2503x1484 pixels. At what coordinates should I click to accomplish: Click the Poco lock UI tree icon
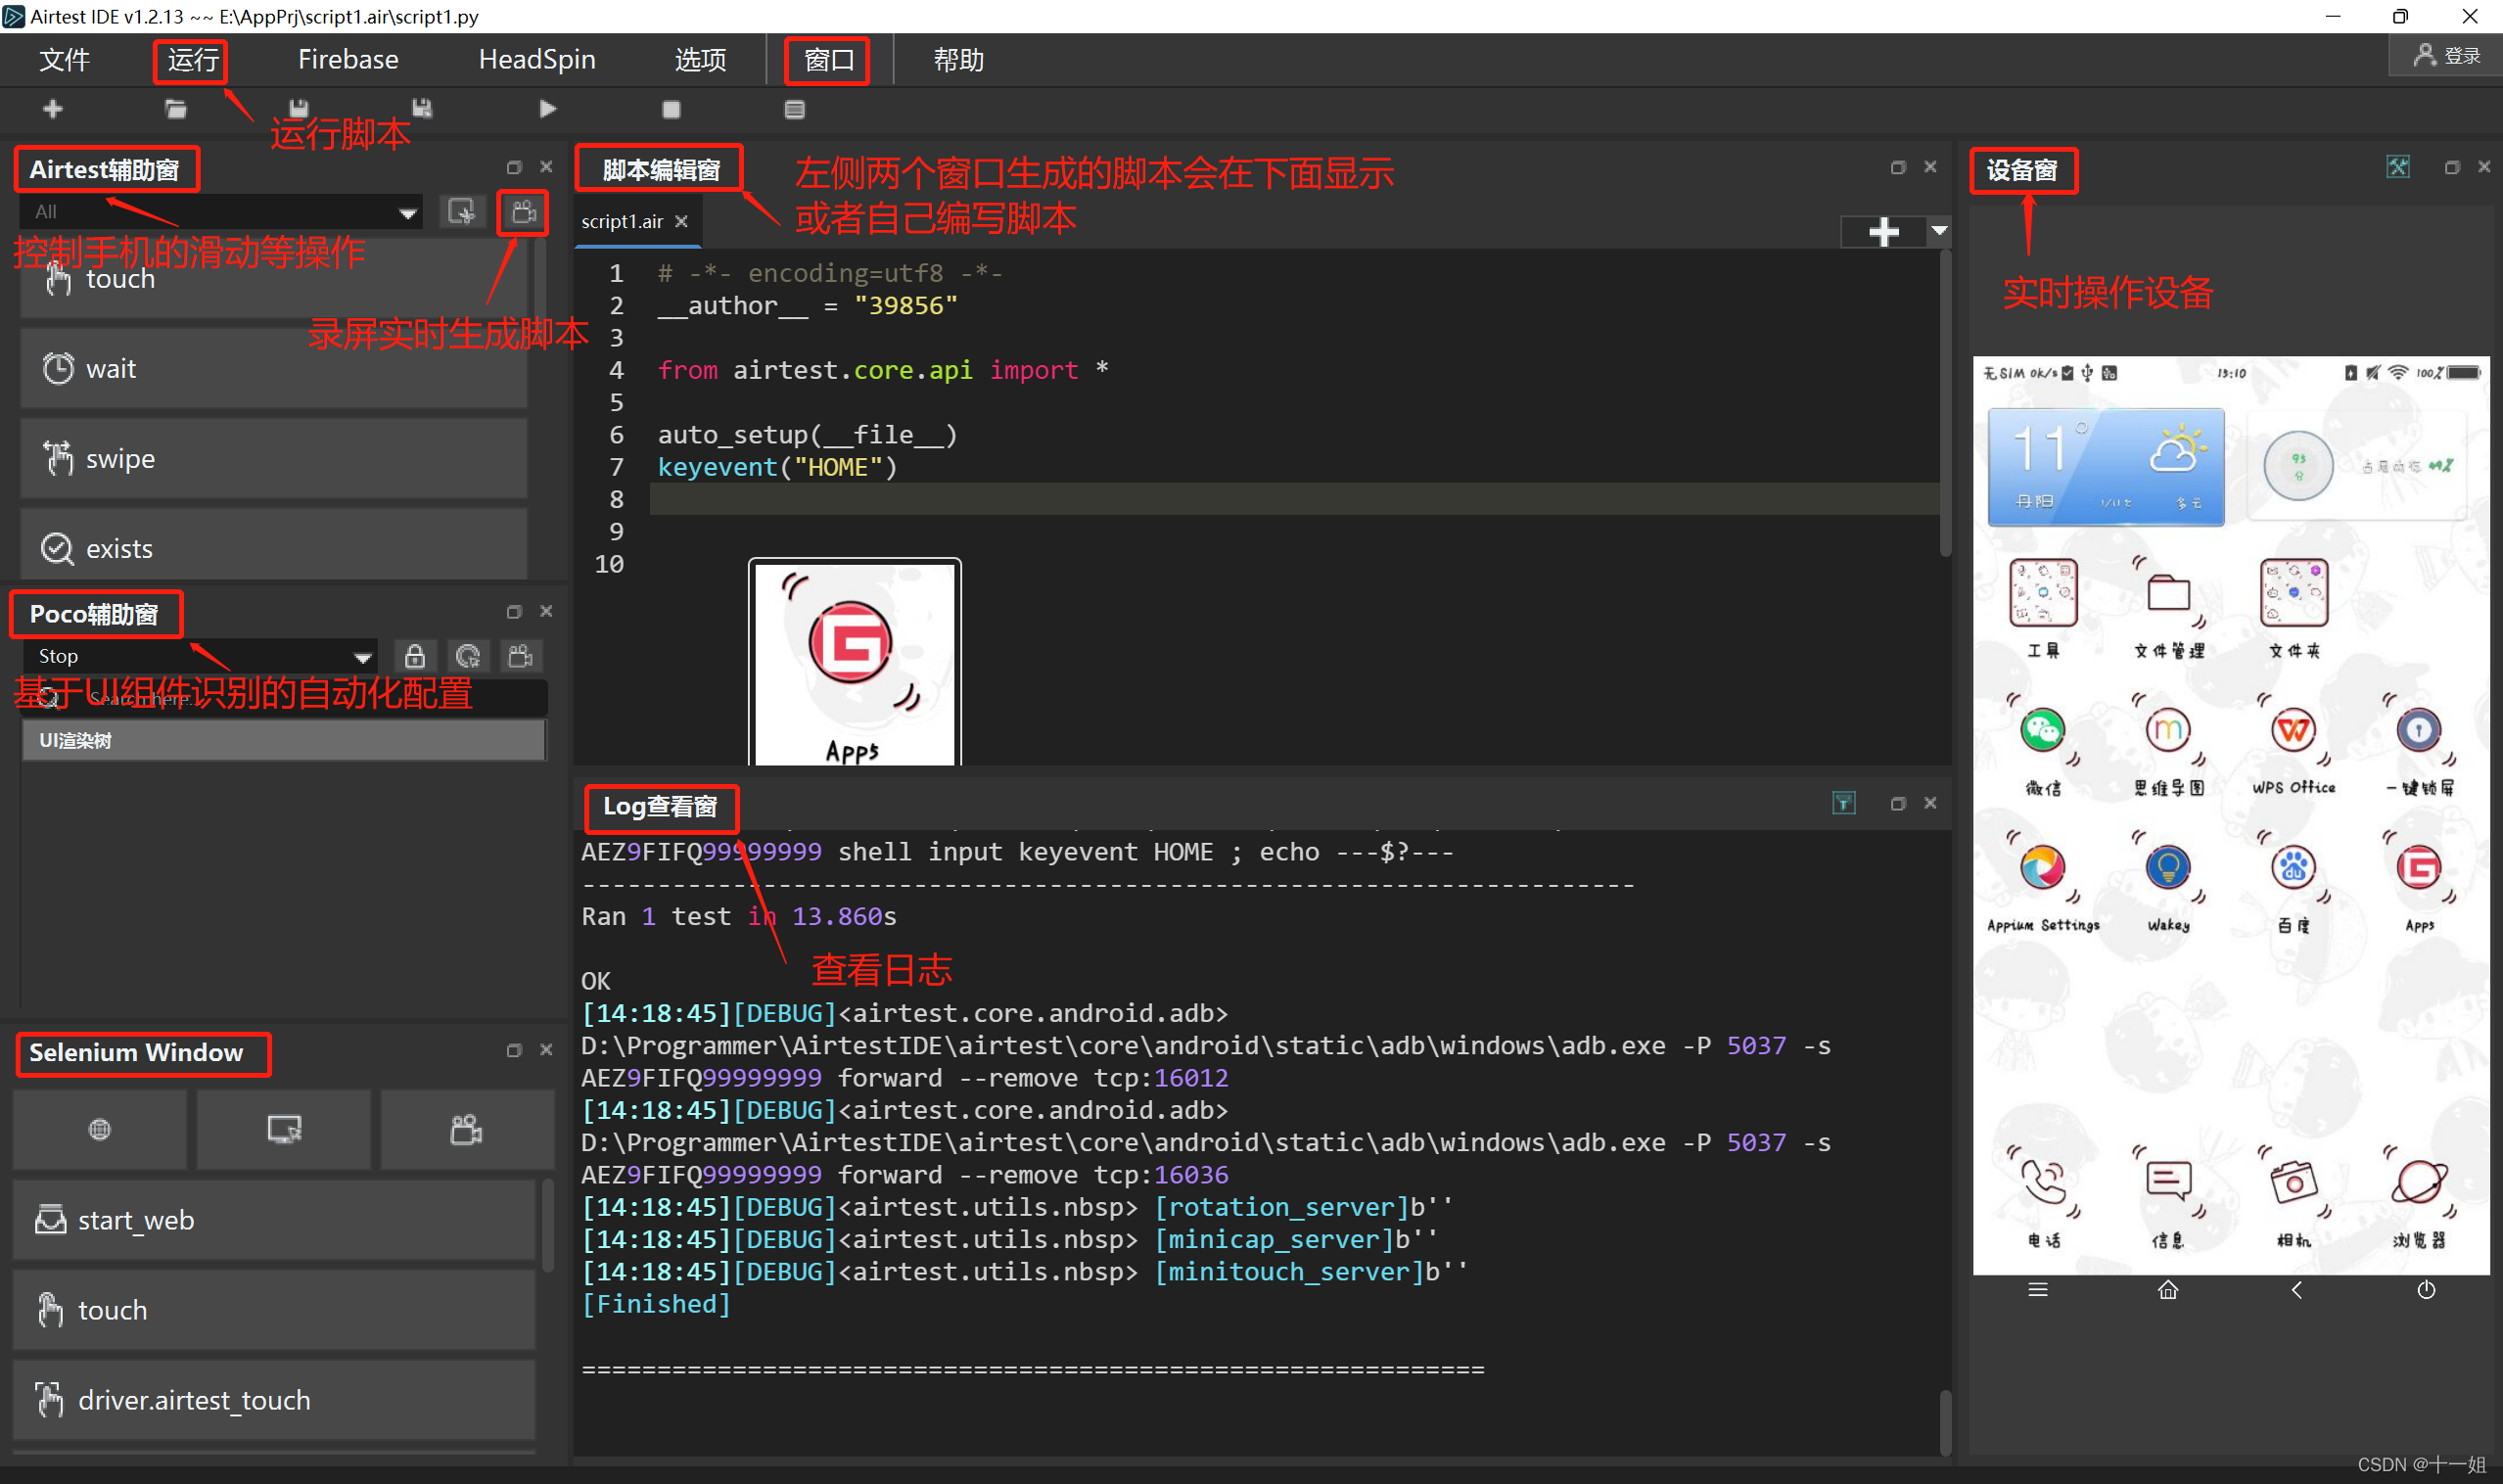click(x=414, y=656)
